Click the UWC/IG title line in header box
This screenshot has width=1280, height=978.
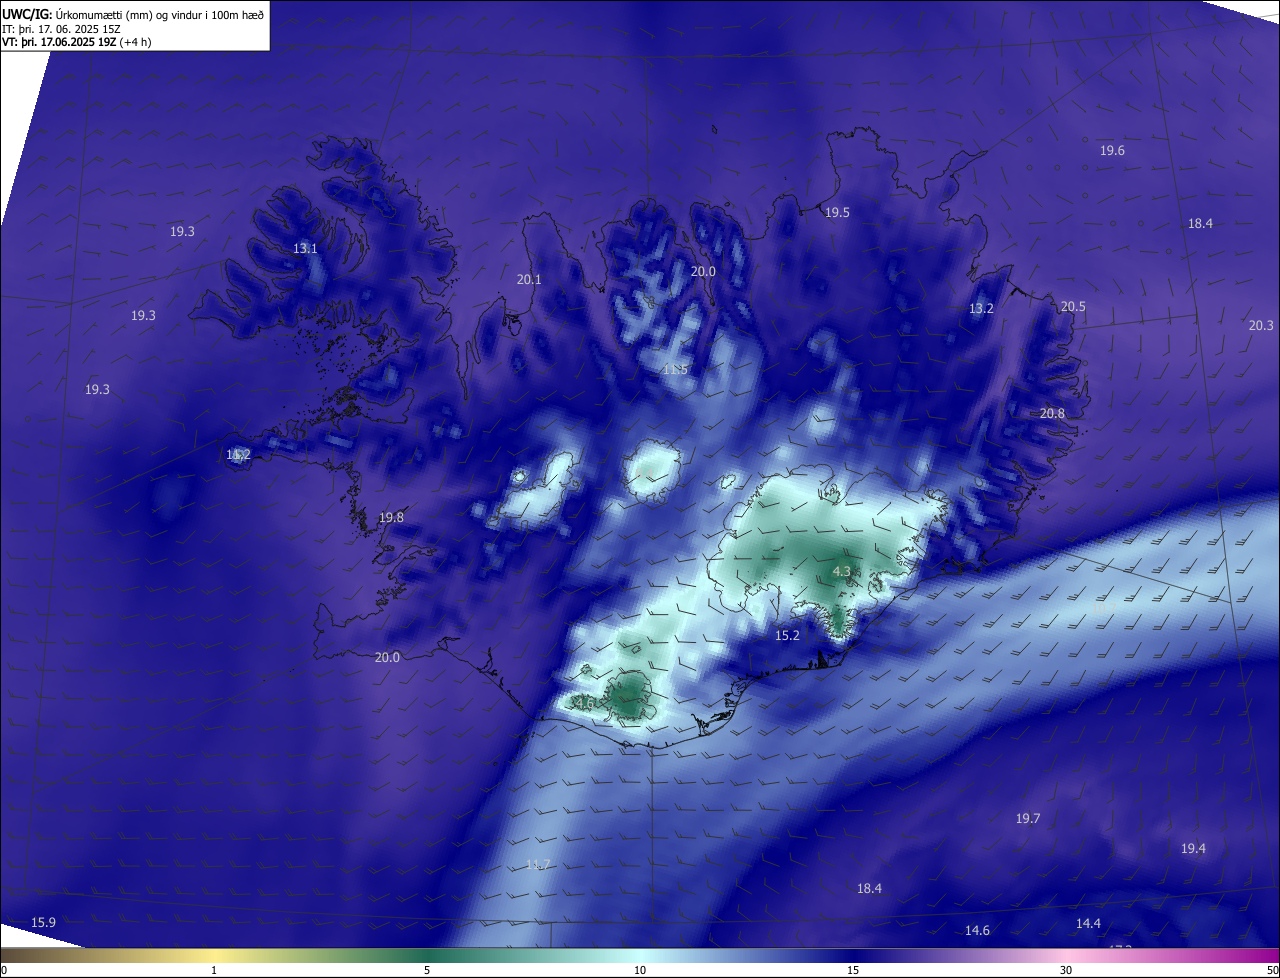pyautogui.click(x=133, y=14)
